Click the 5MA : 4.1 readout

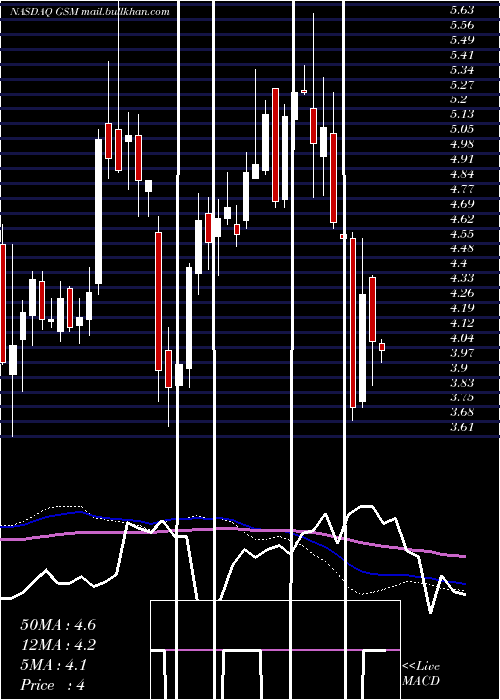point(54,665)
